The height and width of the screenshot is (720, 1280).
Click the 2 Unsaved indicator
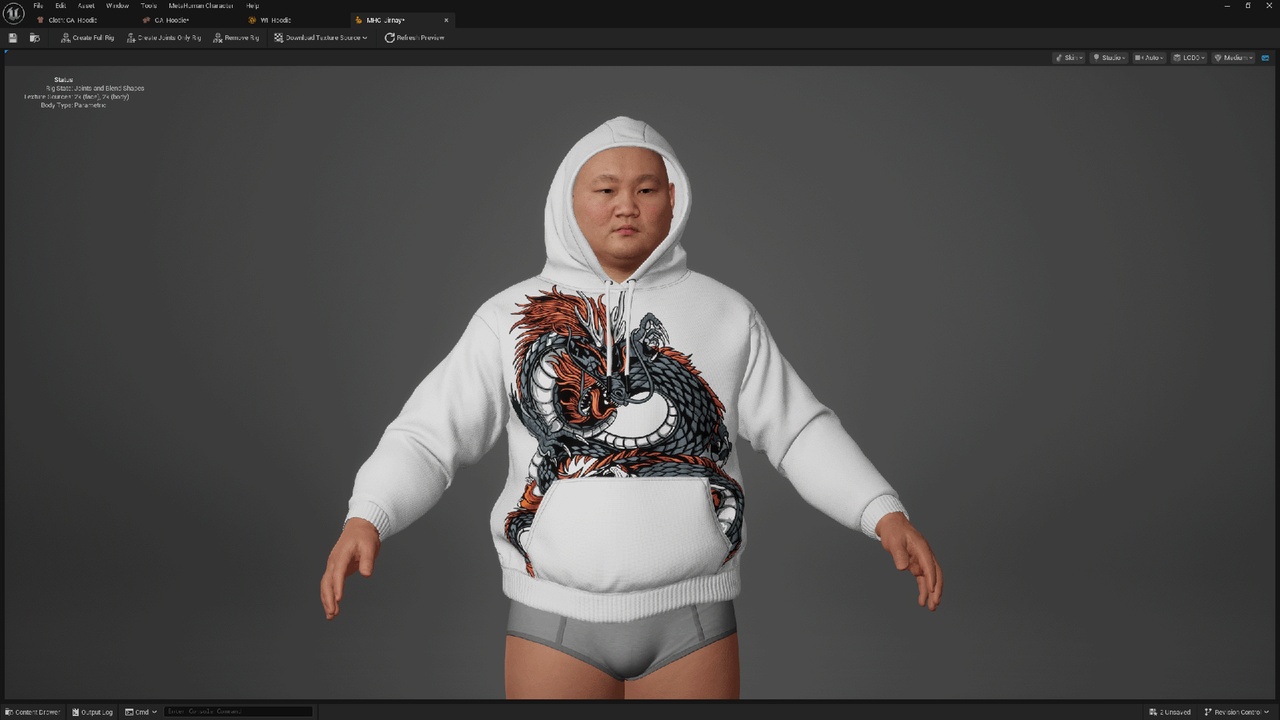1170,712
